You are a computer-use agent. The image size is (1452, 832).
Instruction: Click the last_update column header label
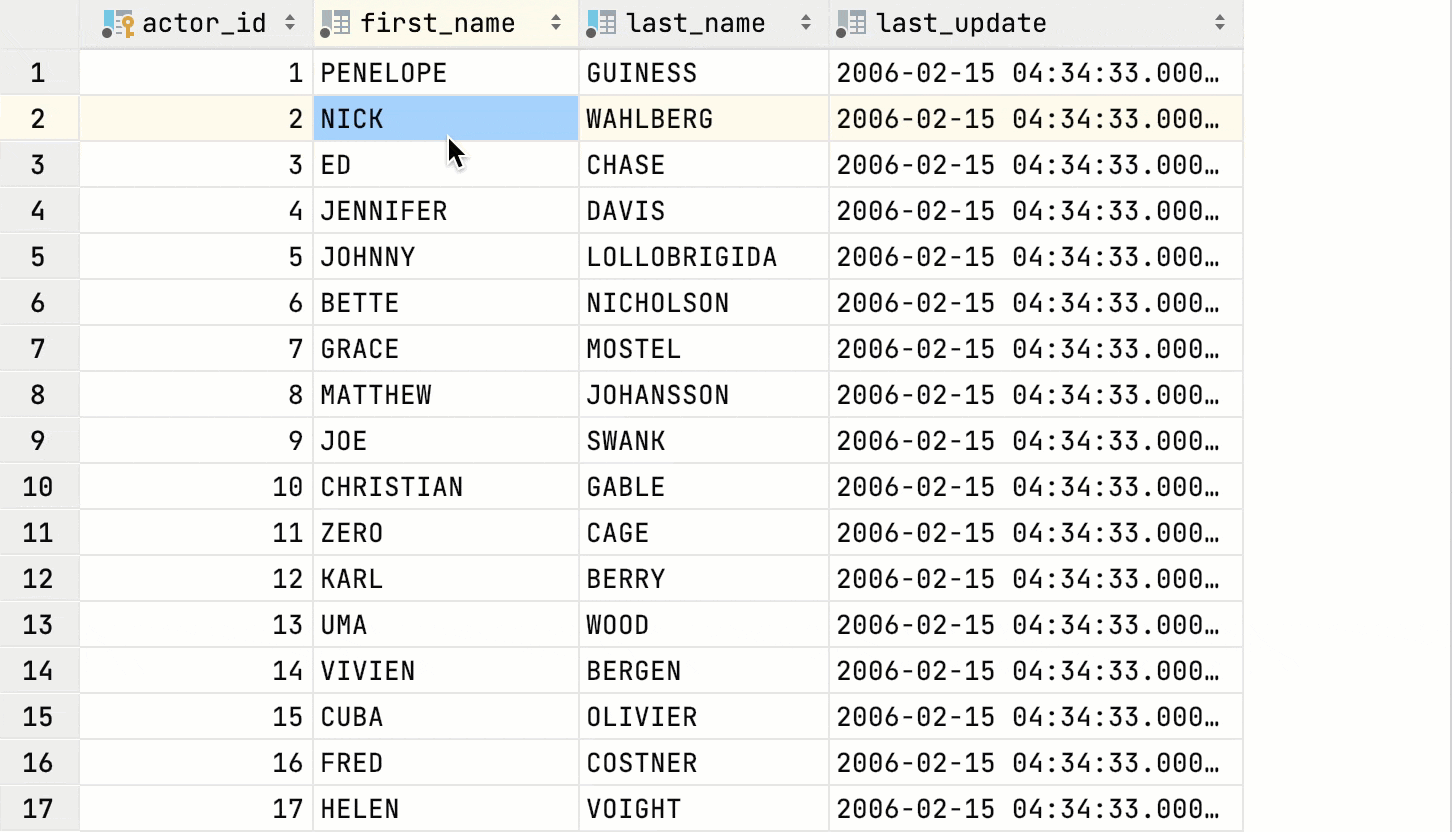tap(961, 24)
